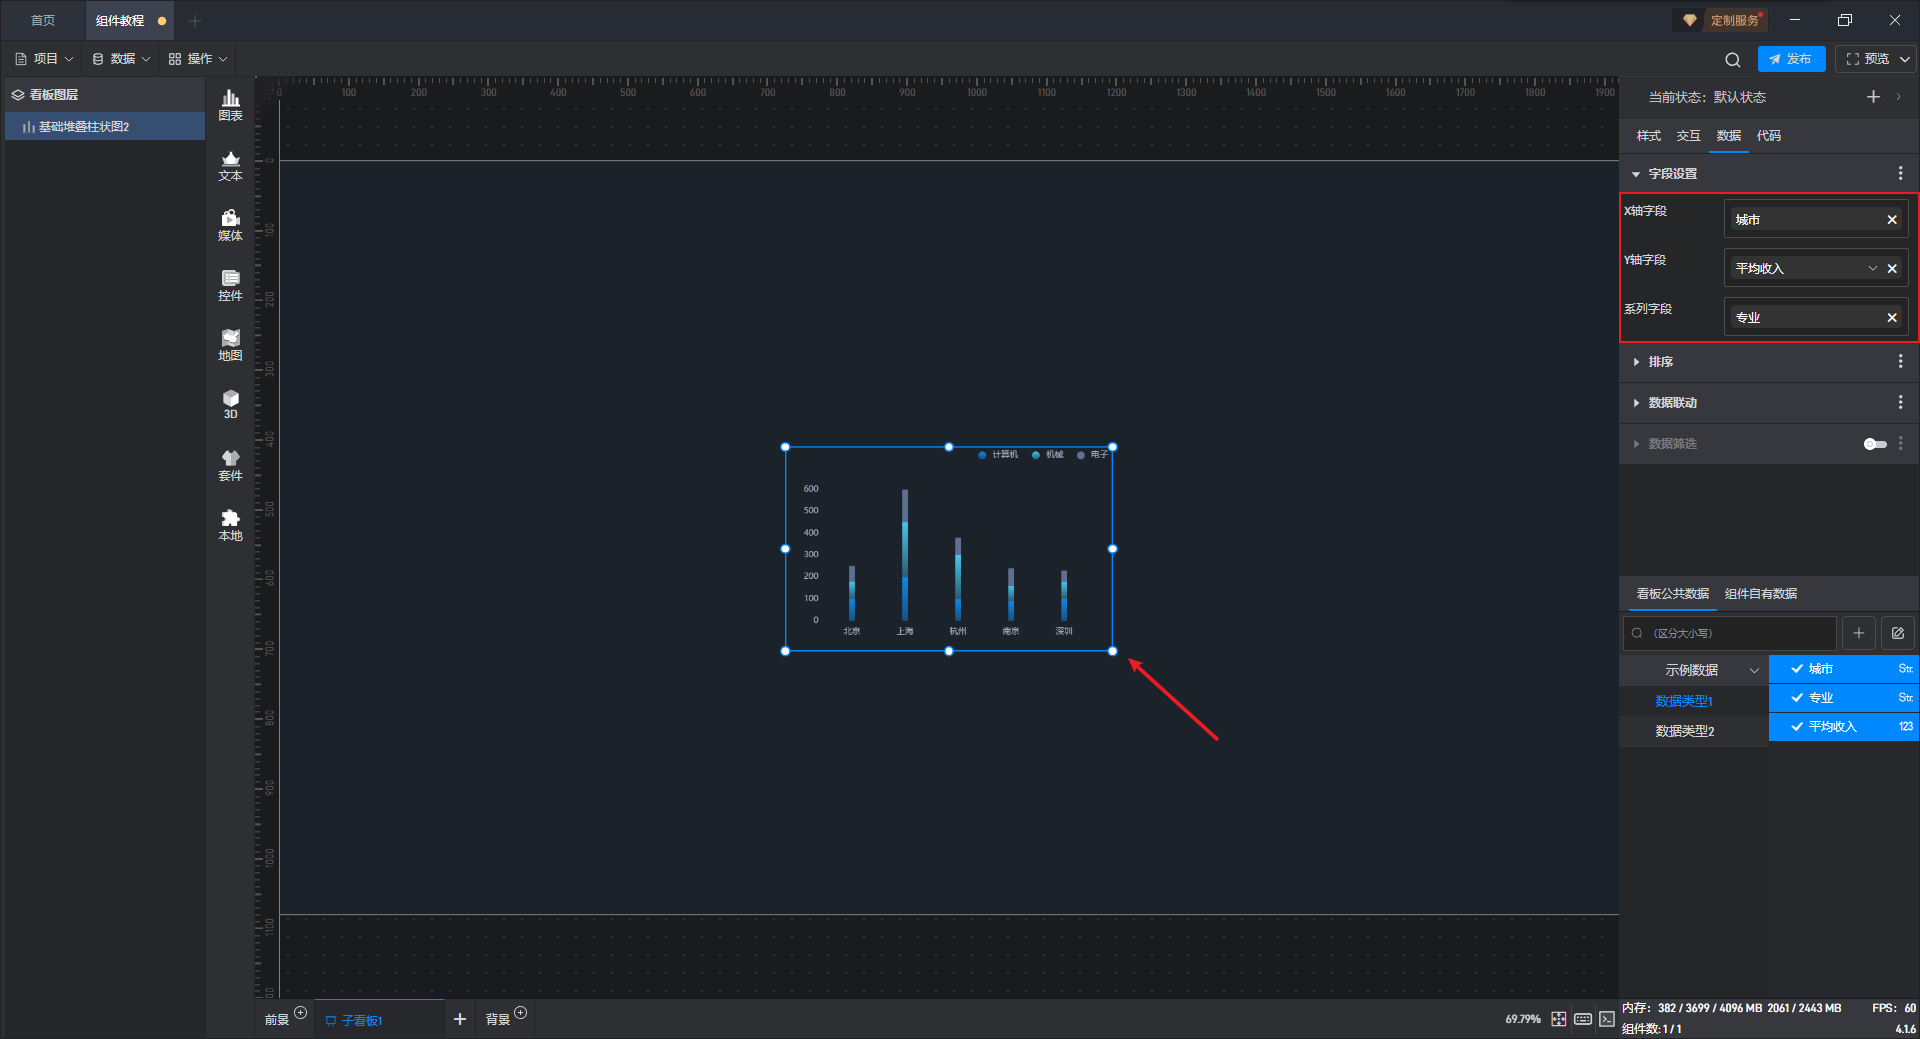Click the 预览 preview button

(1866, 59)
